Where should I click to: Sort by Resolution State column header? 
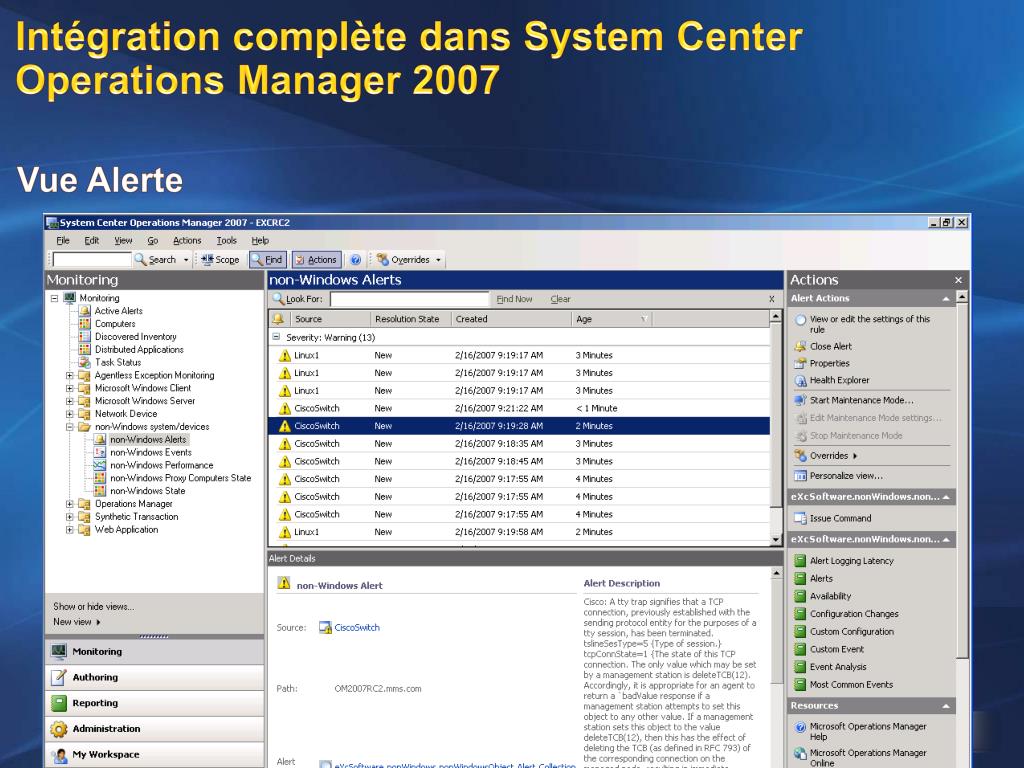coord(409,319)
